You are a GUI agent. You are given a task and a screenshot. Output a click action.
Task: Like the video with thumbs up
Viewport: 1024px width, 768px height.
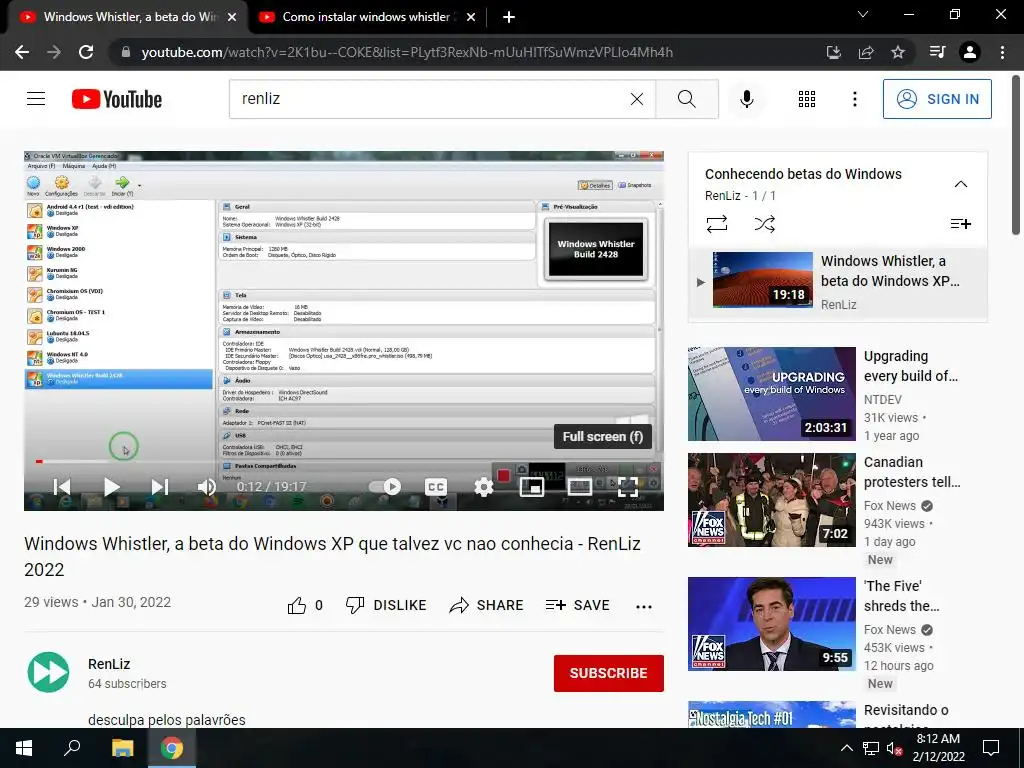296,605
